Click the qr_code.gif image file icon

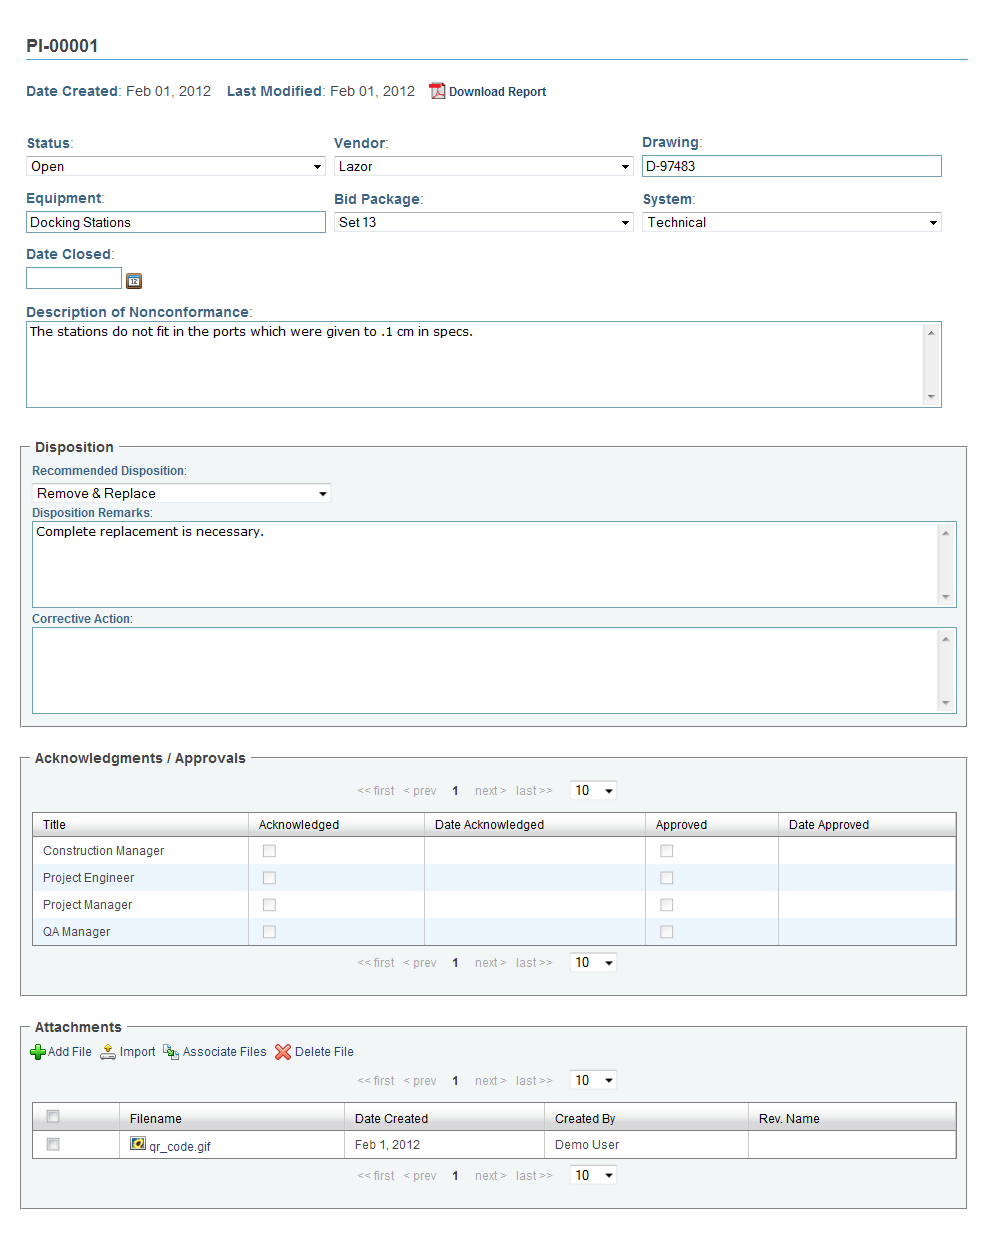(138, 1144)
